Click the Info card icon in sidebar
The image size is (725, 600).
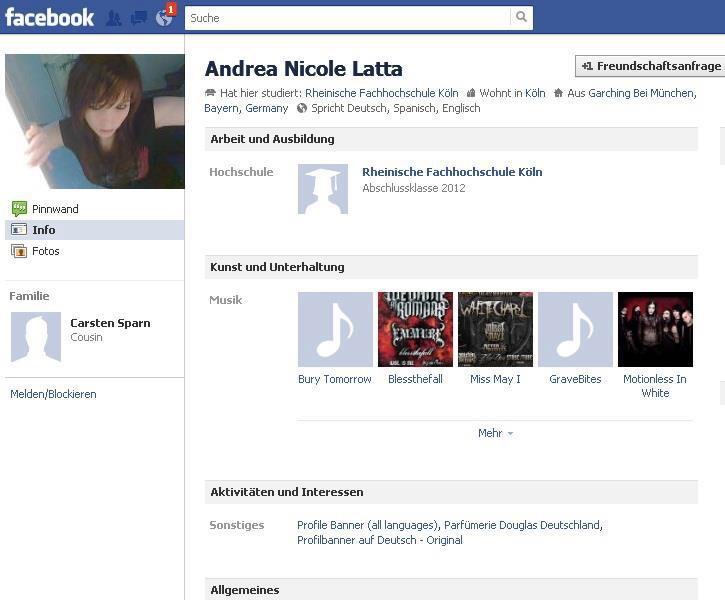[x=19, y=229]
